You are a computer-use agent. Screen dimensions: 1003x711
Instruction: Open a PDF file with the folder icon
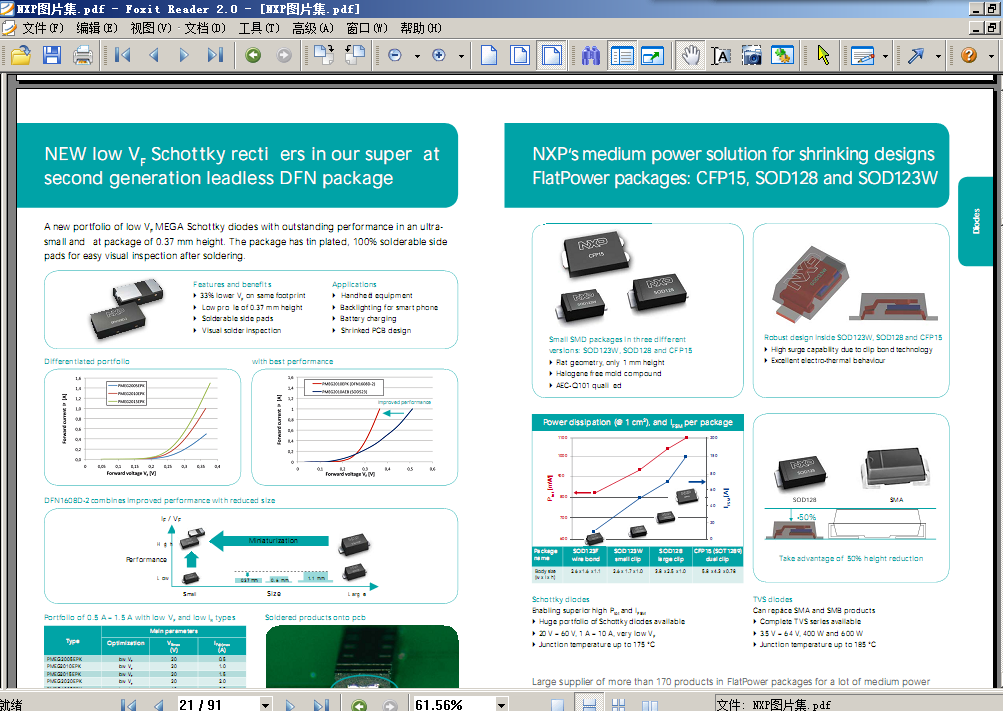click(20, 56)
